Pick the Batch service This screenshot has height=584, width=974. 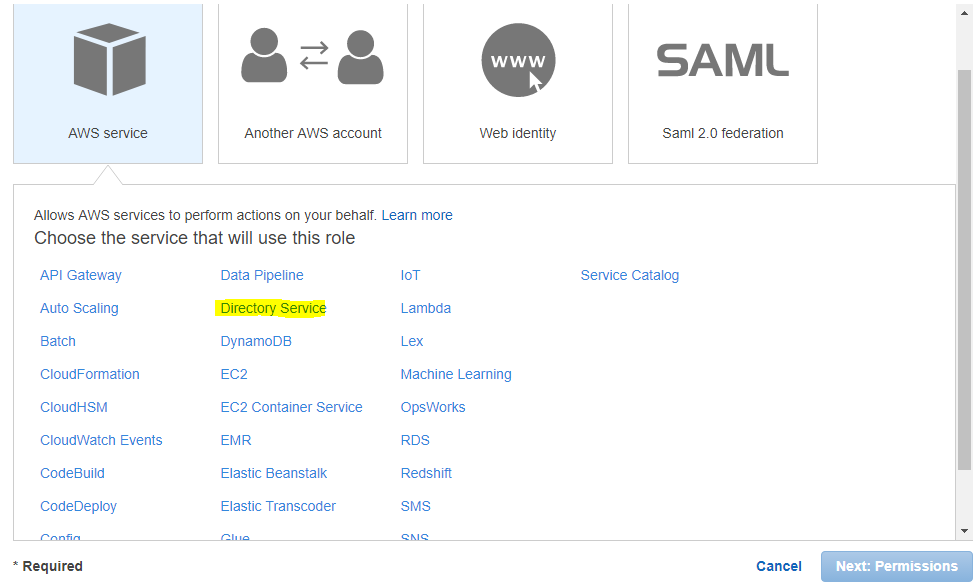click(58, 341)
